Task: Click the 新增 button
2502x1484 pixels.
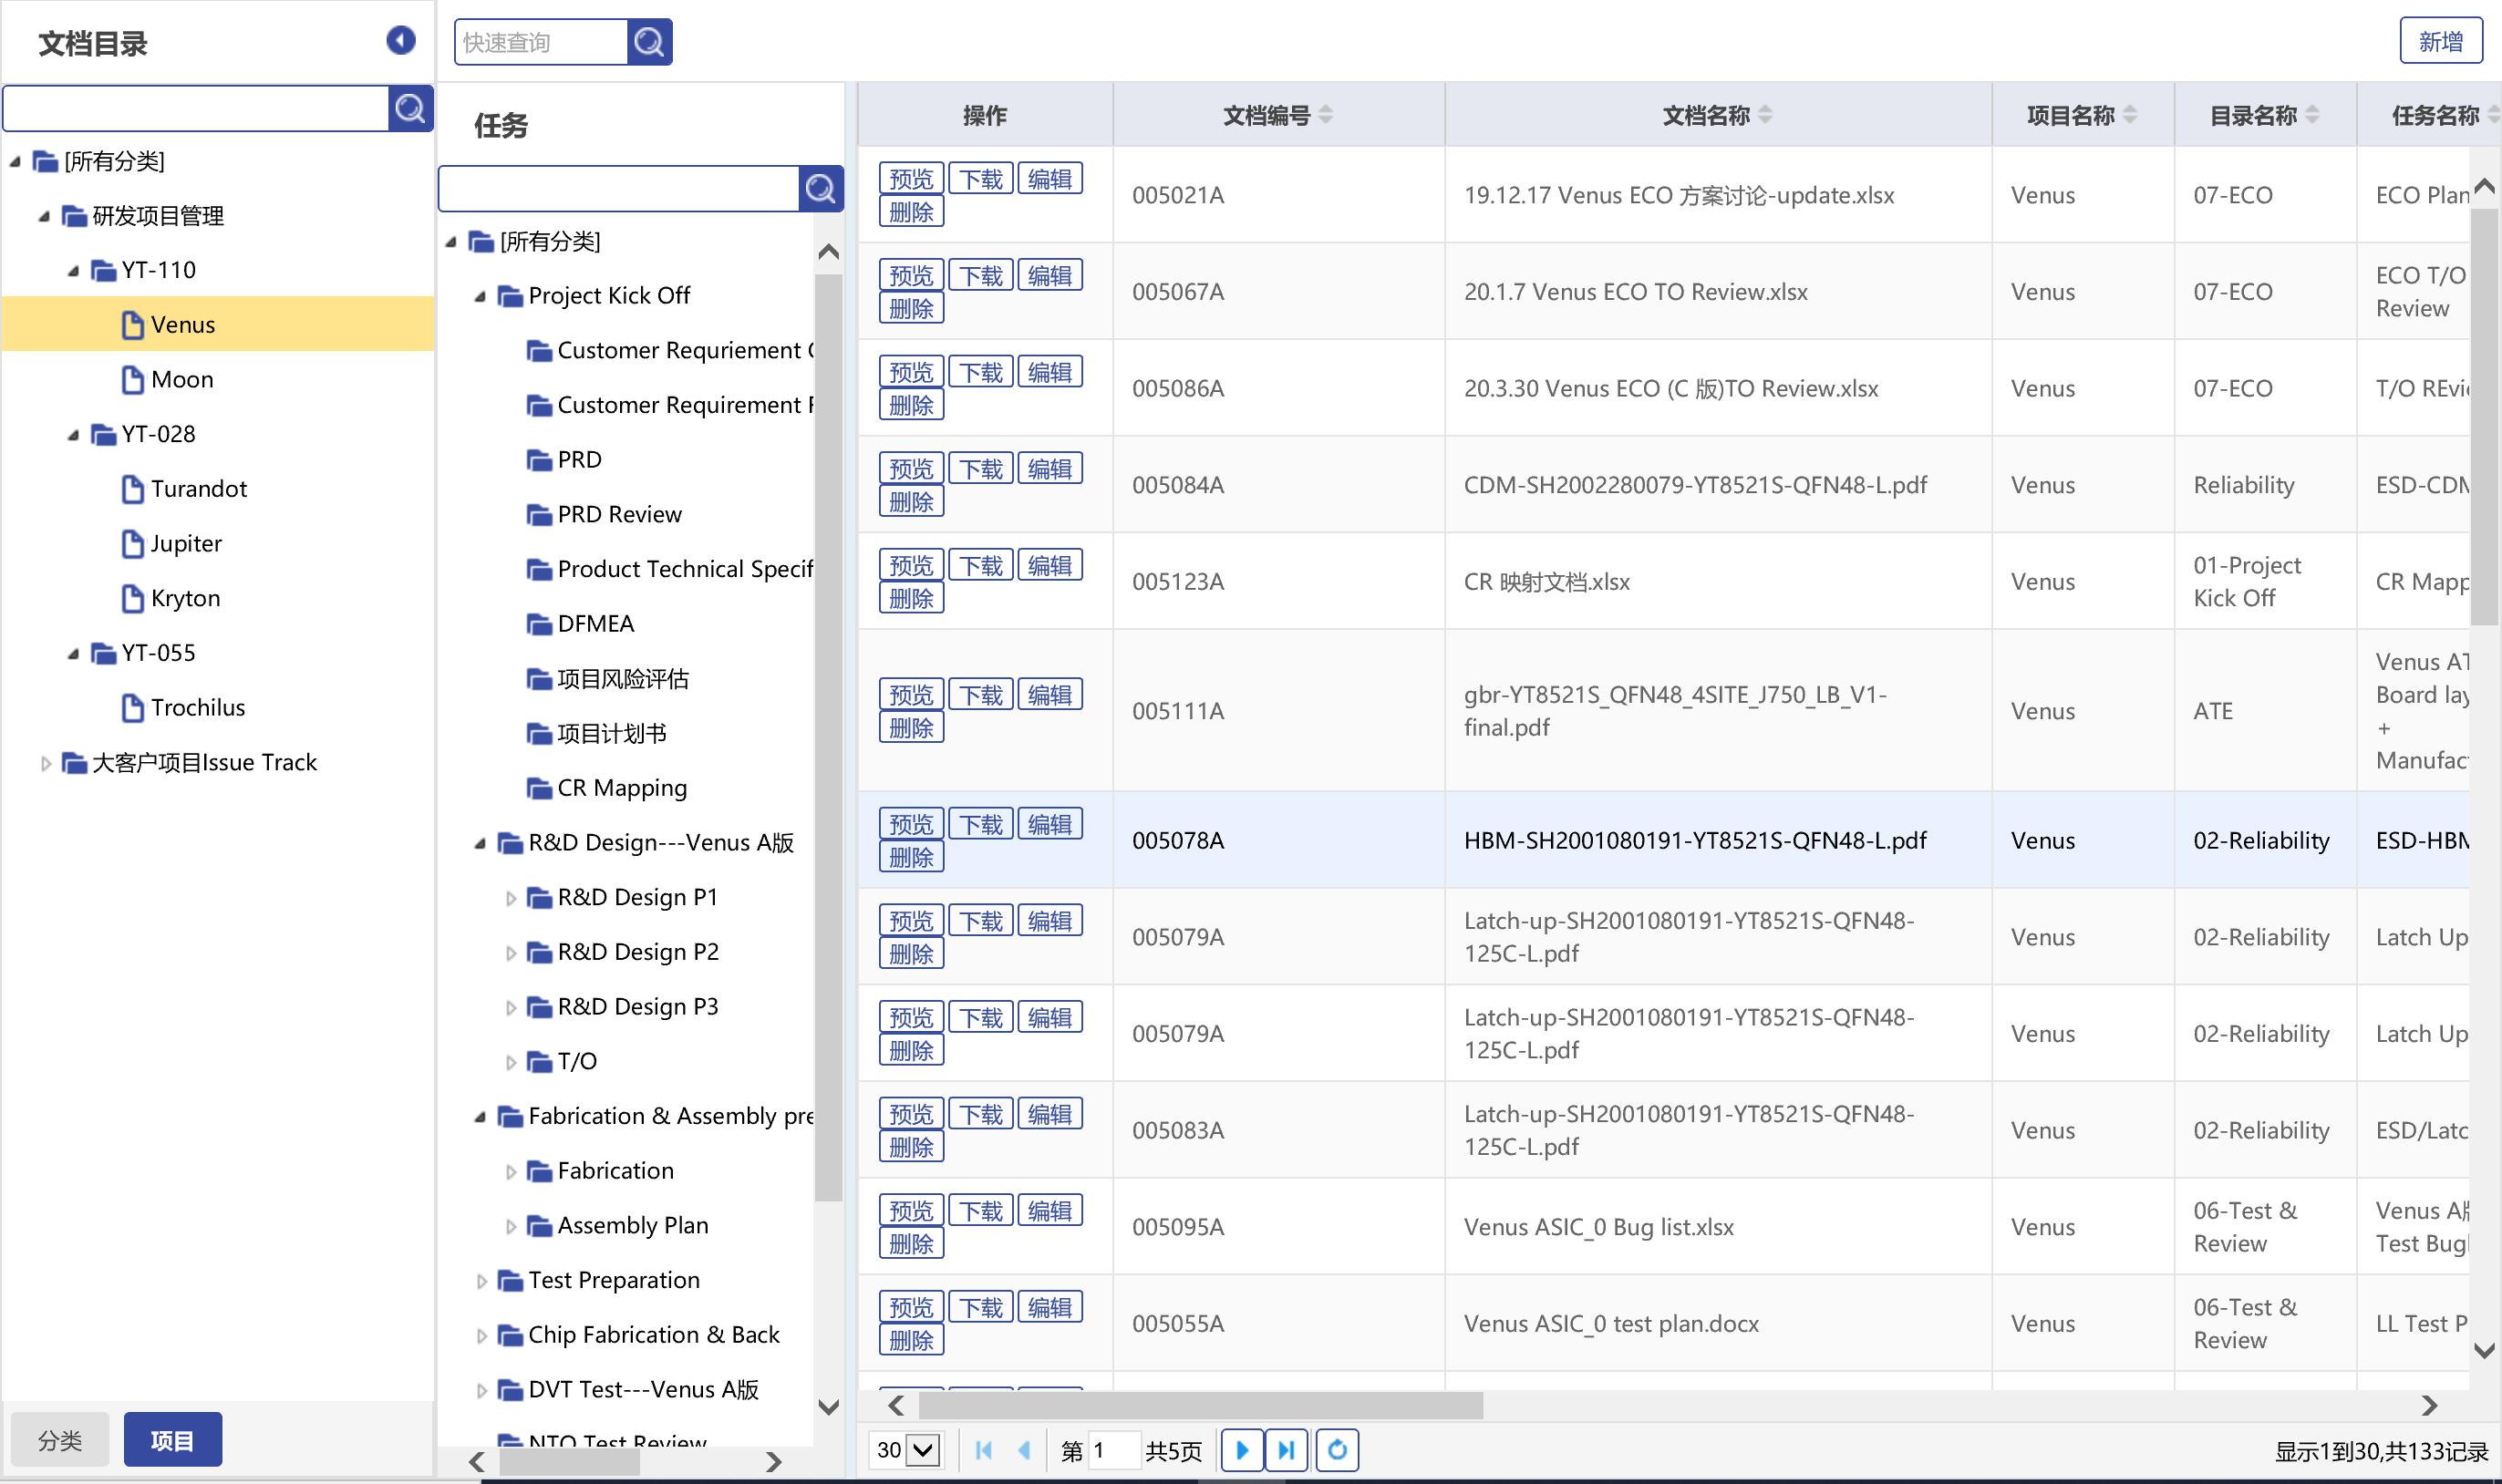Action: [2440, 41]
